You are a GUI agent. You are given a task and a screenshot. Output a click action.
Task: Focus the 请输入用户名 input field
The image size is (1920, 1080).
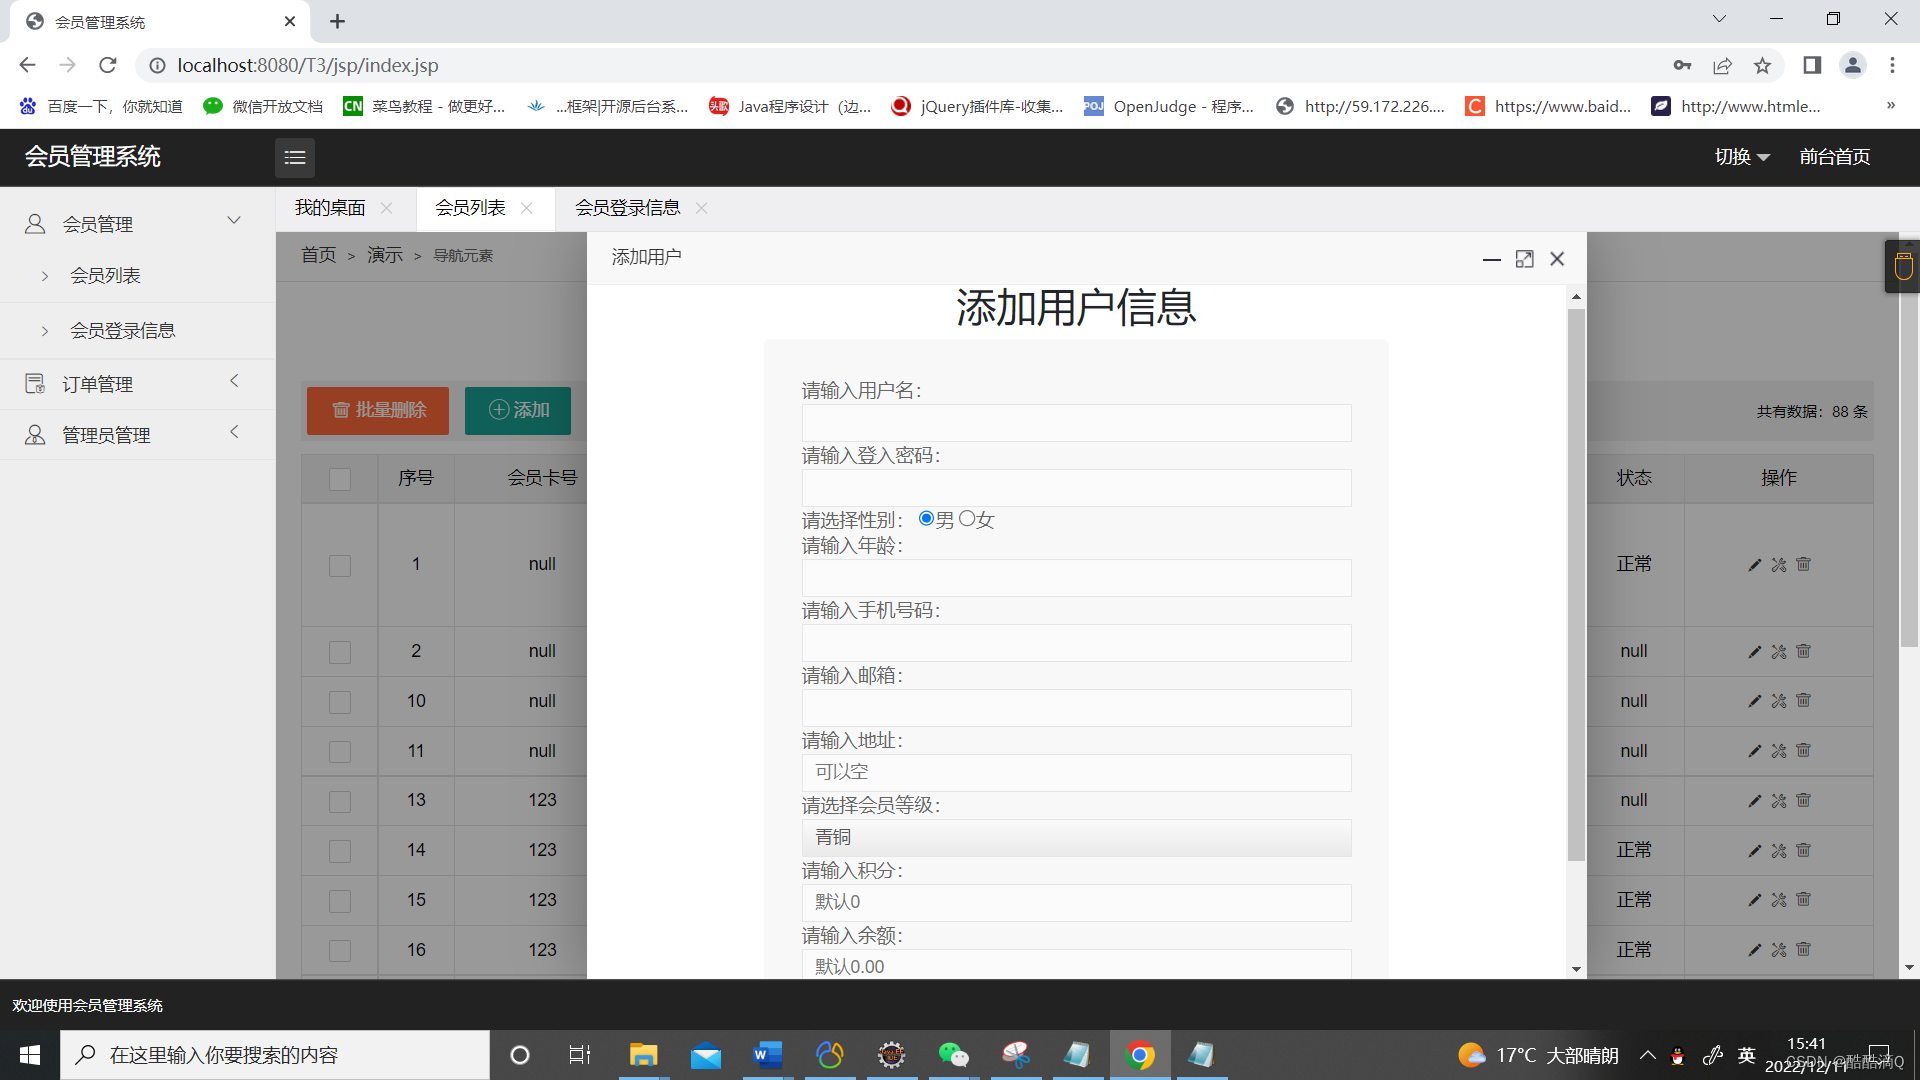[1076, 423]
